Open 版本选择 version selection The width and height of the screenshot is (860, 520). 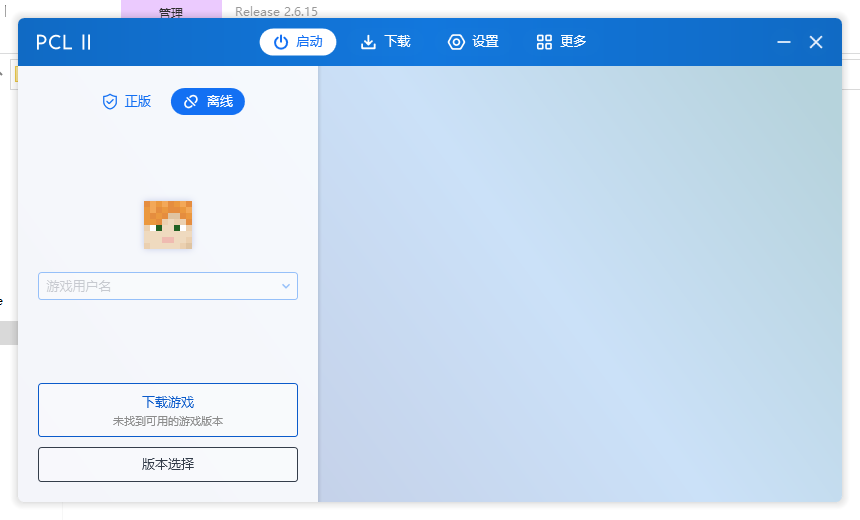tap(168, 465)
